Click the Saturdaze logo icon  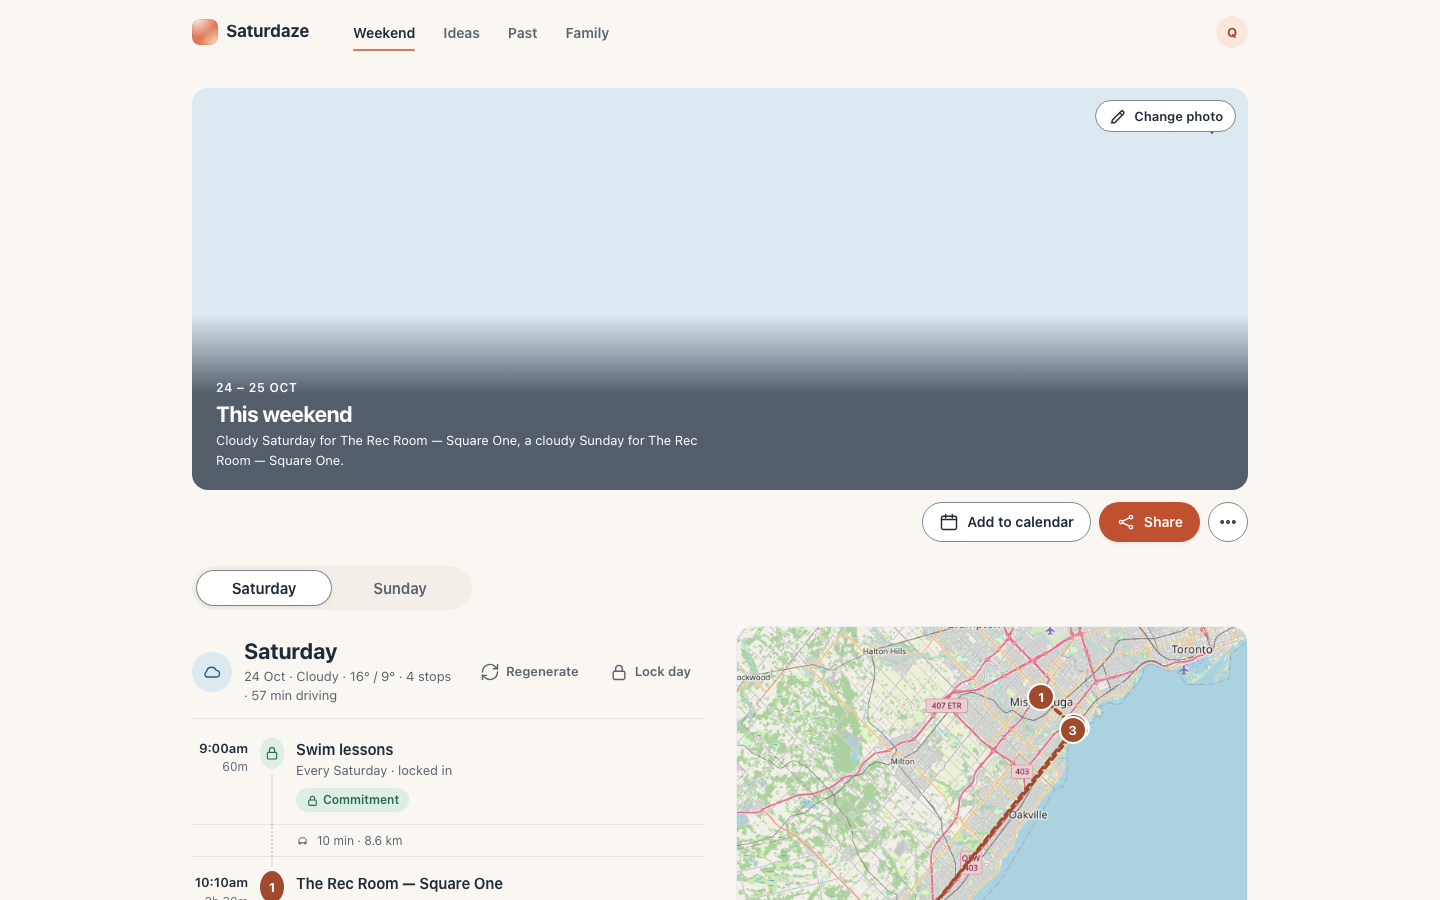[x=205, y=32]
